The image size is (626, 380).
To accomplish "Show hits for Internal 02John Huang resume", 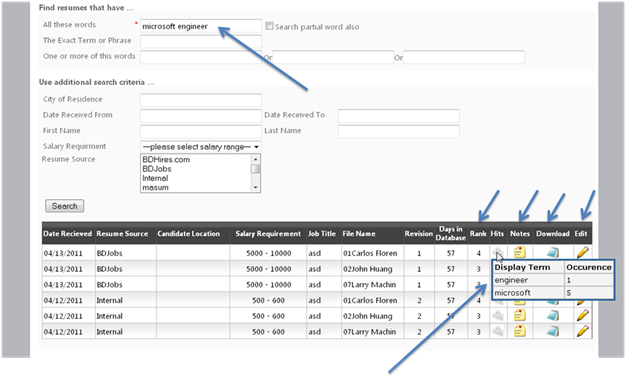I will point(497,316).
